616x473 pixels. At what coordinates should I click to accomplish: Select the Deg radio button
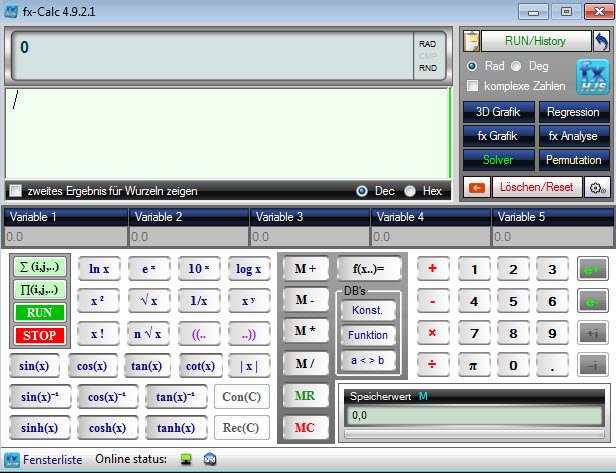pos(516,66)
